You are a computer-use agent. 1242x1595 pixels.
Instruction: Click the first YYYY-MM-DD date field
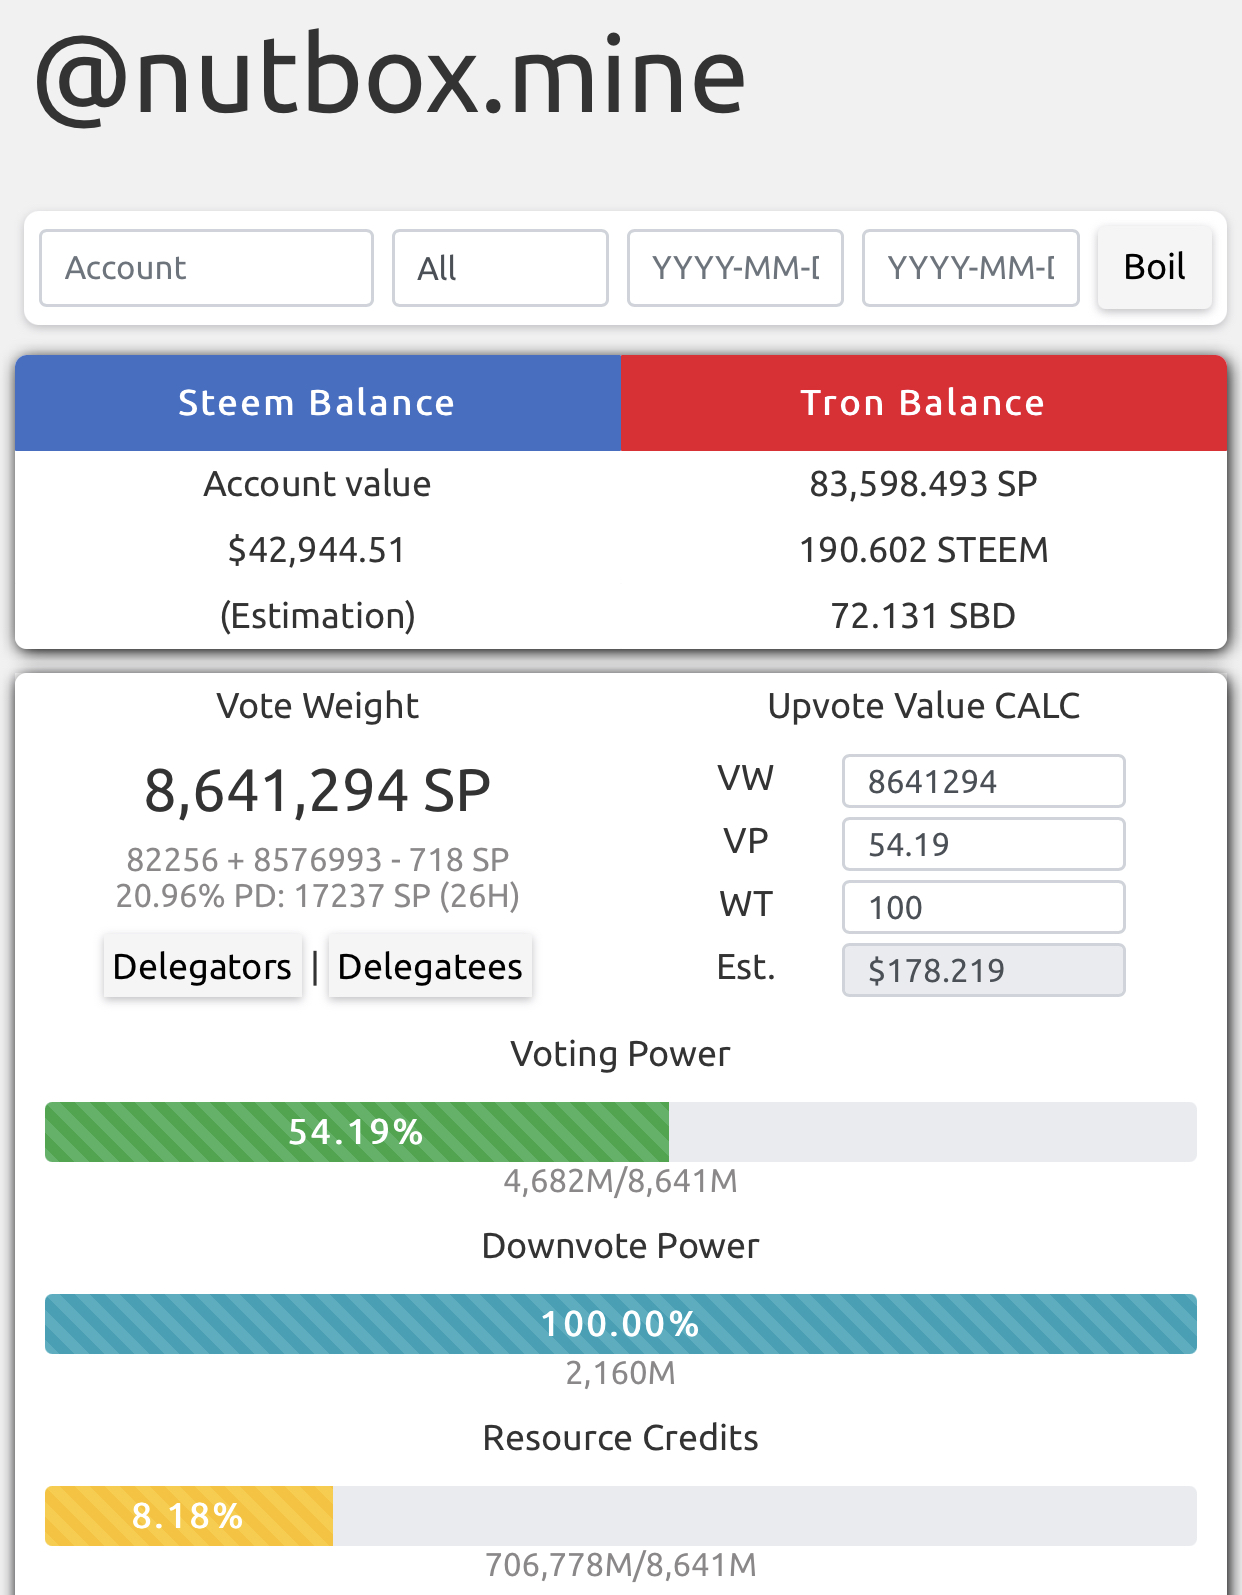point(735,268)
